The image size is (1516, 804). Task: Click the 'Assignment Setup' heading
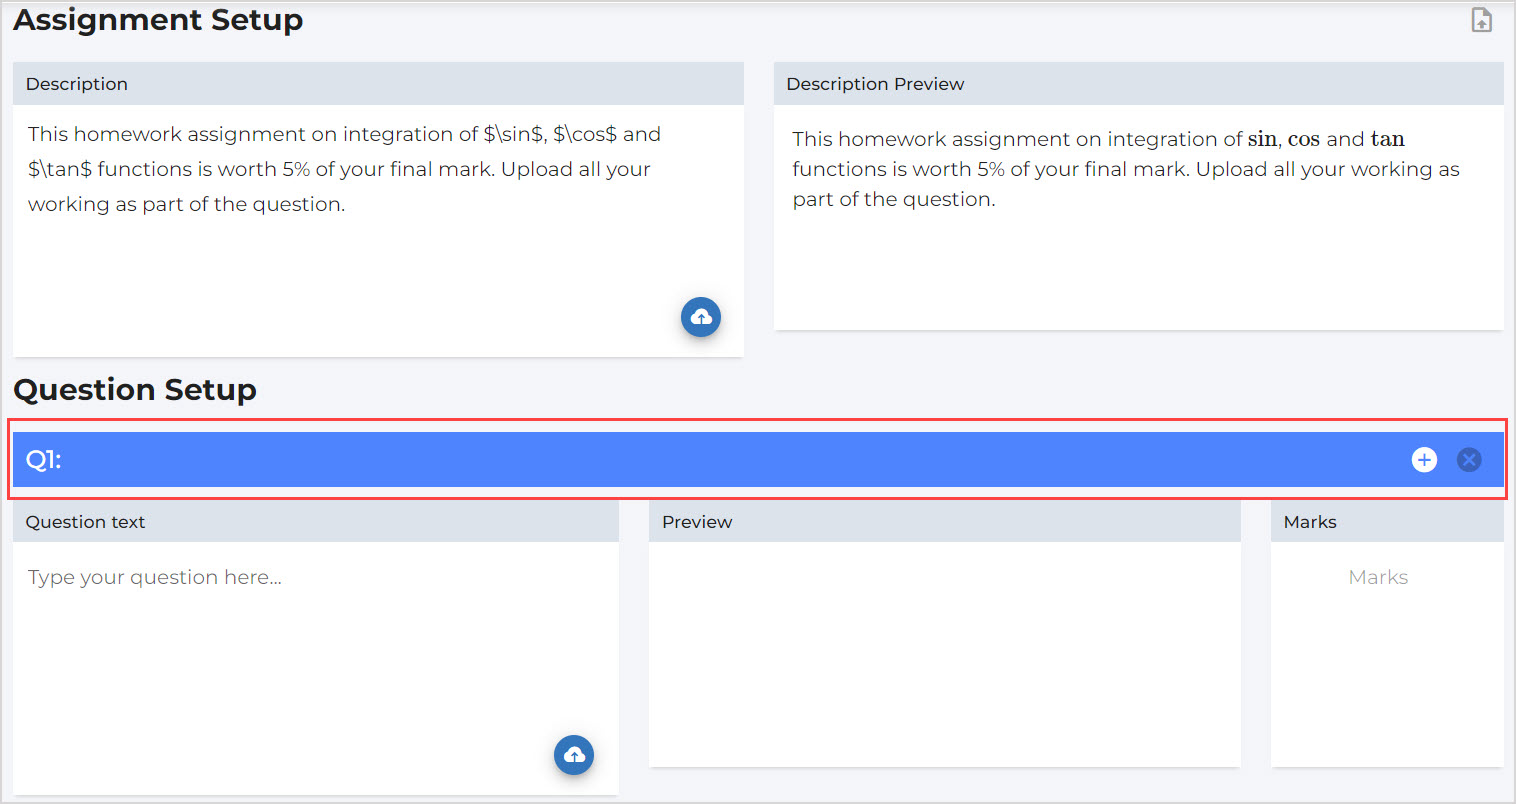coord(158,20)
